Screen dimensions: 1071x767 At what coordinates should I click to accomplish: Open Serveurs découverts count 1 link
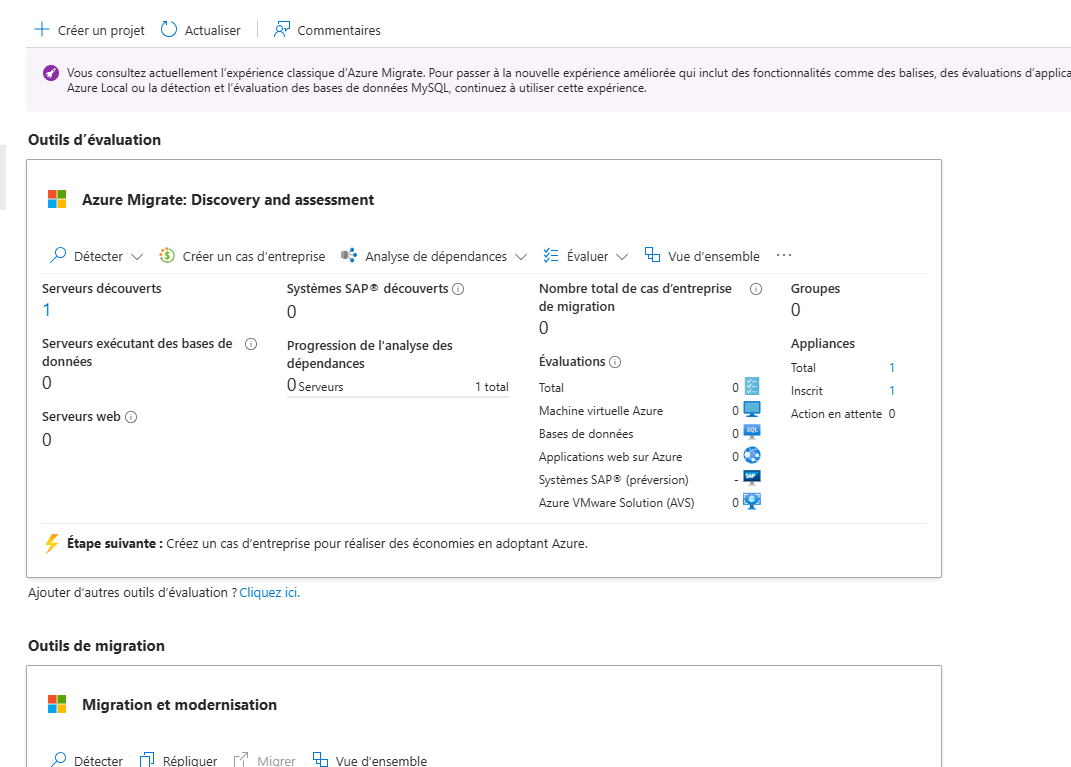pos(46,310)
